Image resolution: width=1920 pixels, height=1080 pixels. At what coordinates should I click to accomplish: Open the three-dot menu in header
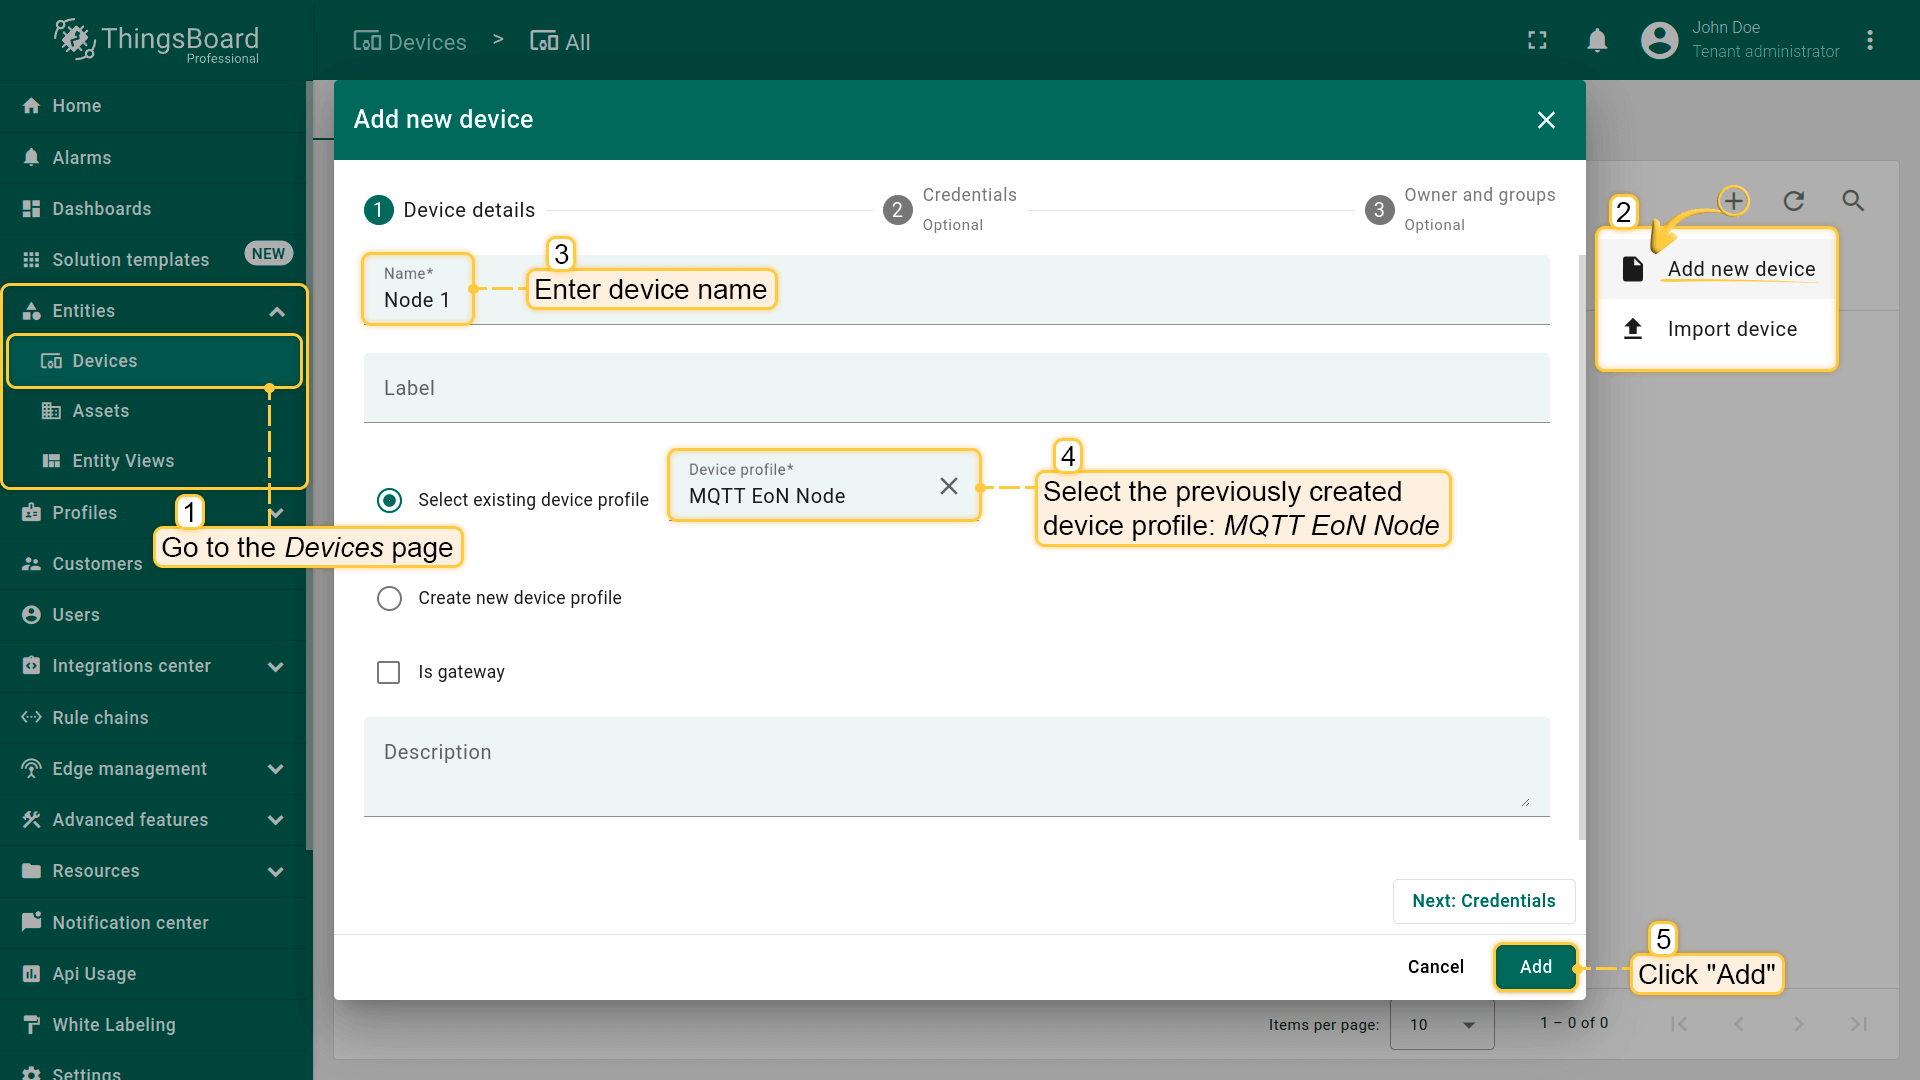(1869, 41)
